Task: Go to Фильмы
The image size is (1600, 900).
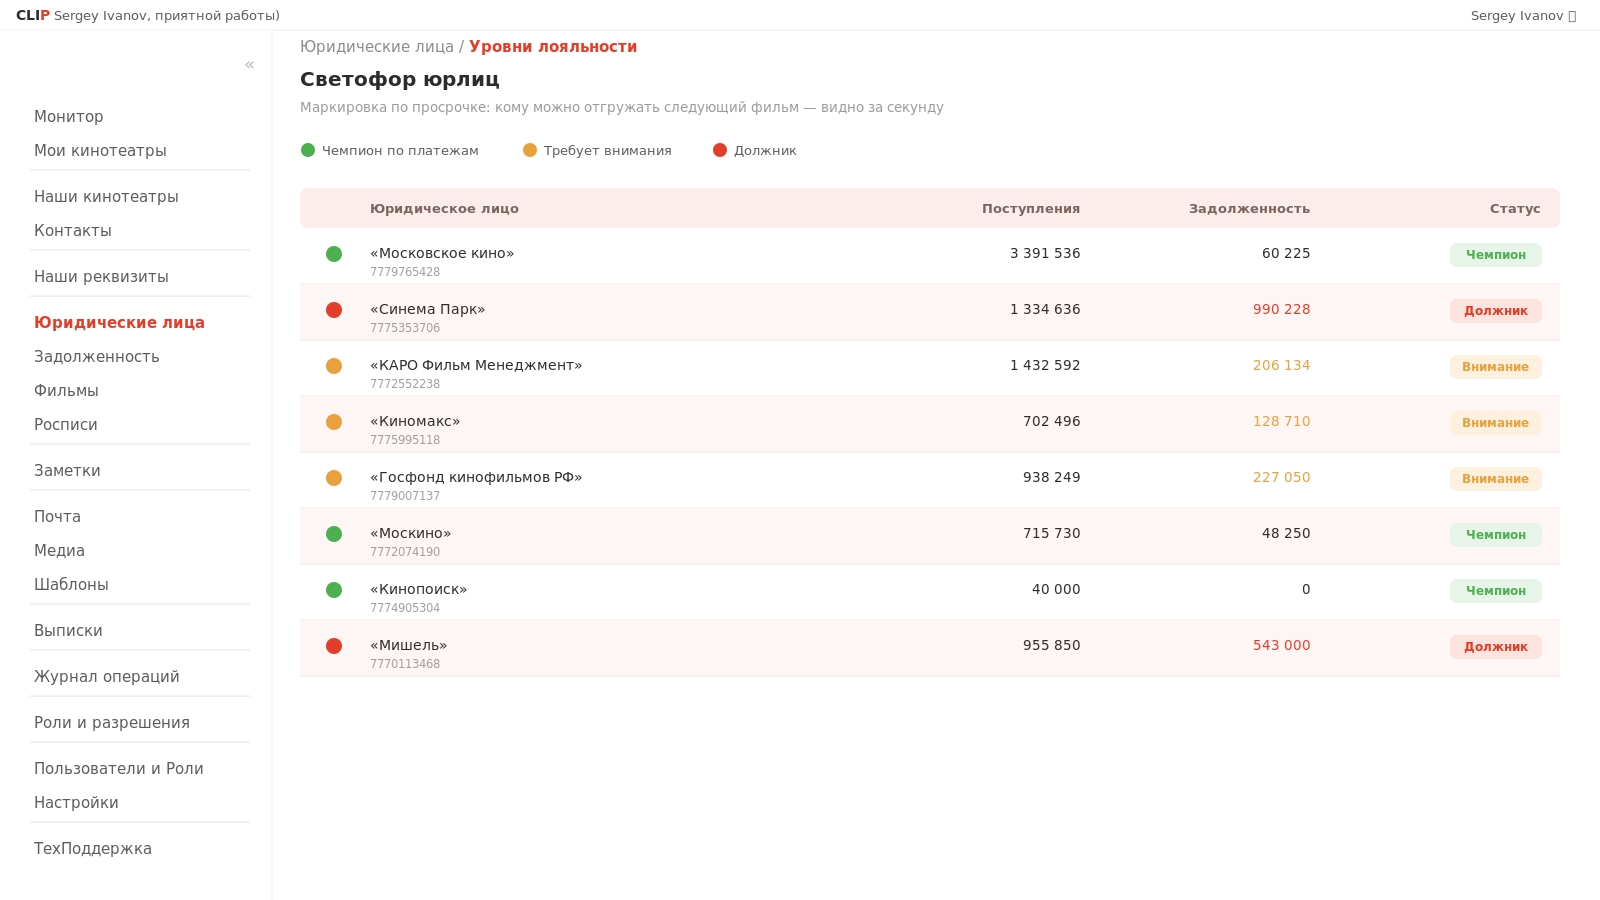Action: (x=66, y=391)
